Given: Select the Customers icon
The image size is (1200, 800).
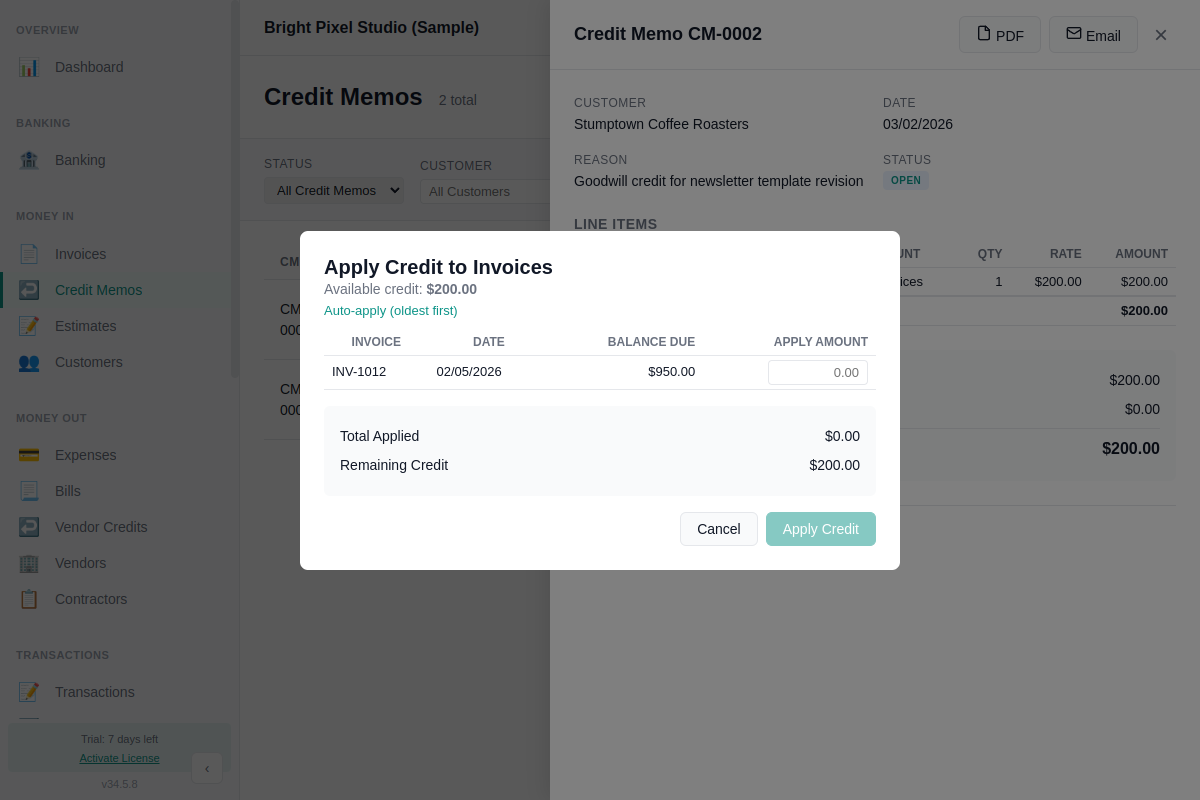Looking at the screenshot, I should (x=31, y=362).
